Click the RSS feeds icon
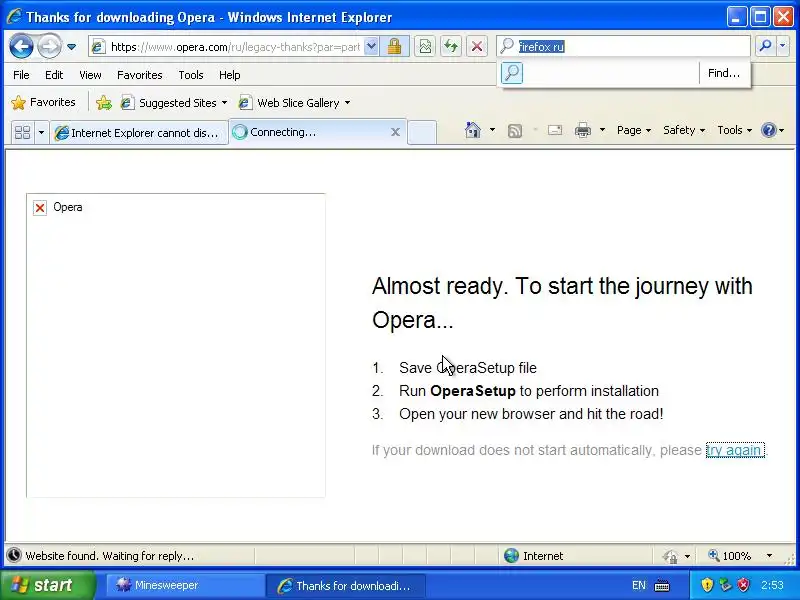The height and width of the screenshot is (600, 800). tap(515, 131)
